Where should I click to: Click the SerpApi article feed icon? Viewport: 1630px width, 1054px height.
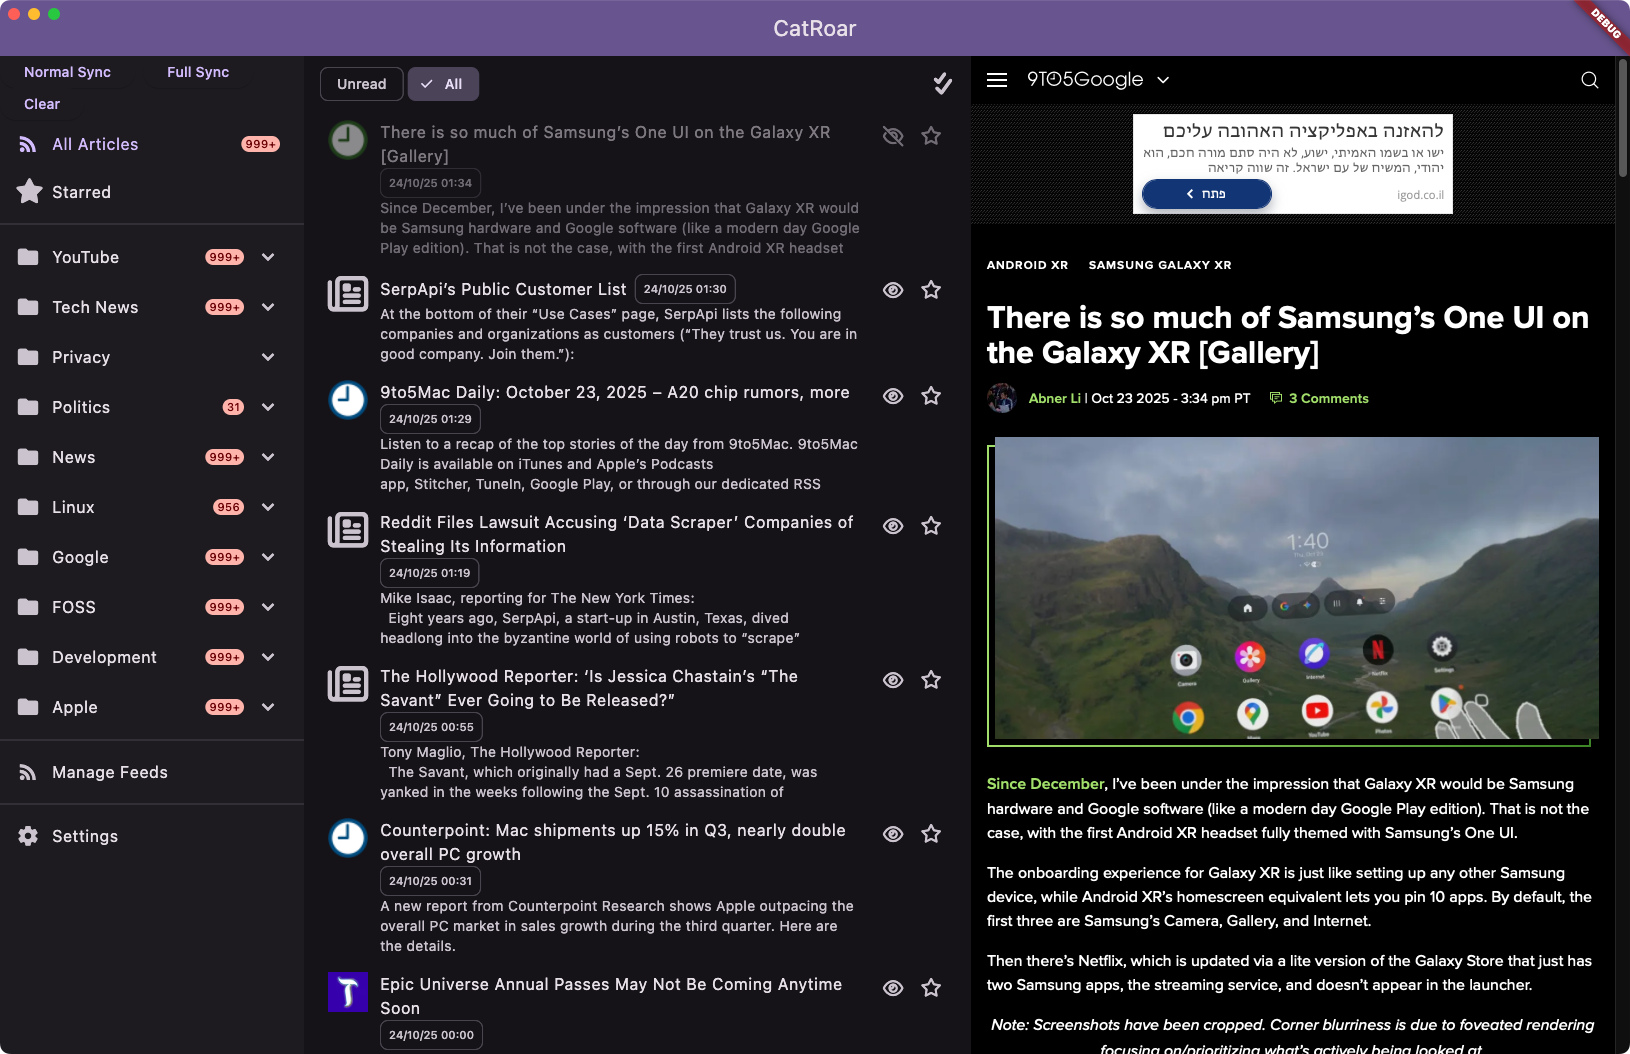(x=348, y=294)
